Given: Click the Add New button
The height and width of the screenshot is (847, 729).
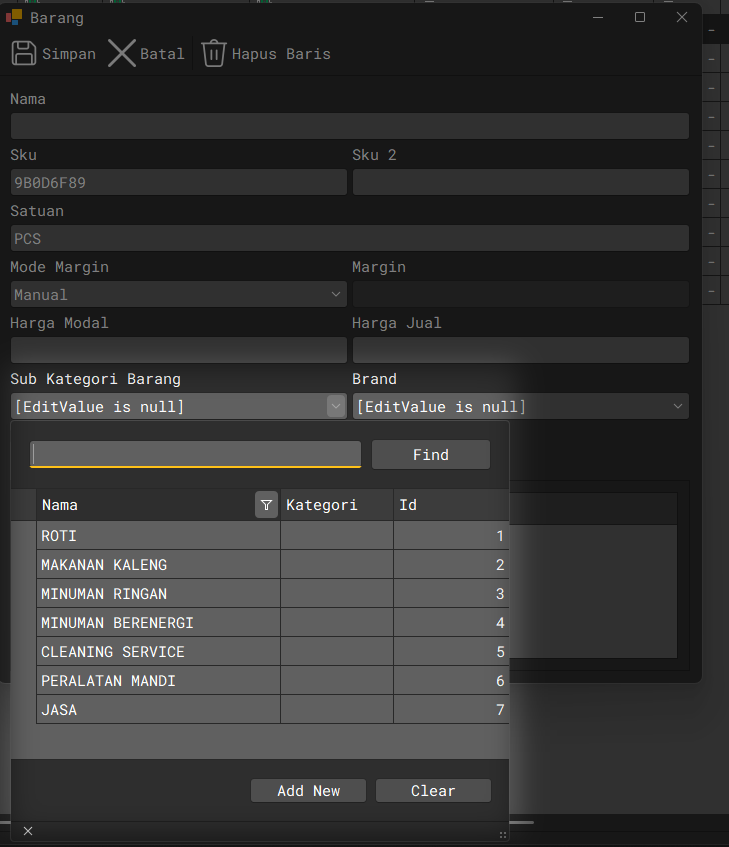Looking at the screenshot, I should click(x=308, y=791).
